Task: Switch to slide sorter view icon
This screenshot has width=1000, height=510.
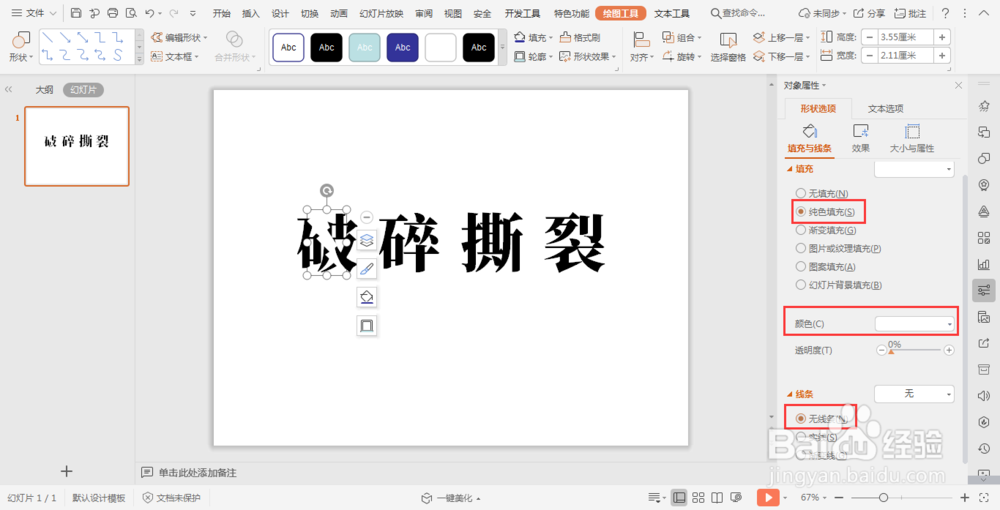Action: [x=698, y=497]
